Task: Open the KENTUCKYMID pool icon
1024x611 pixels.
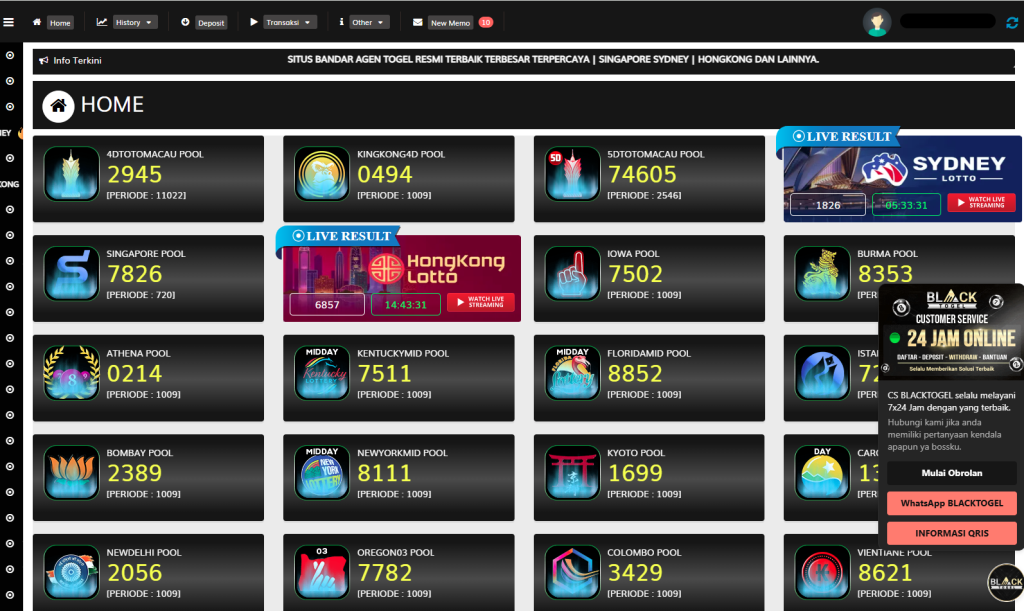Action: point(321,373)
